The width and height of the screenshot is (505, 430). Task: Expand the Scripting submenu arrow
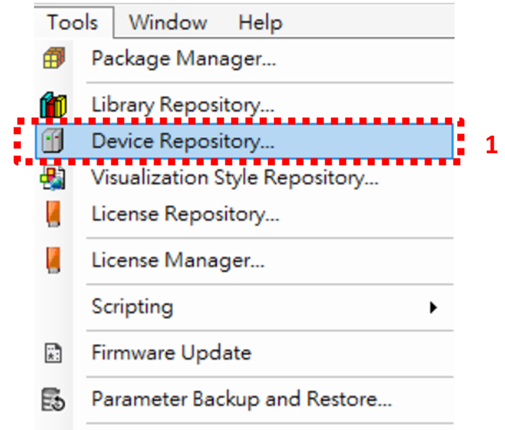pyautogui.click(x=433, y=307)
